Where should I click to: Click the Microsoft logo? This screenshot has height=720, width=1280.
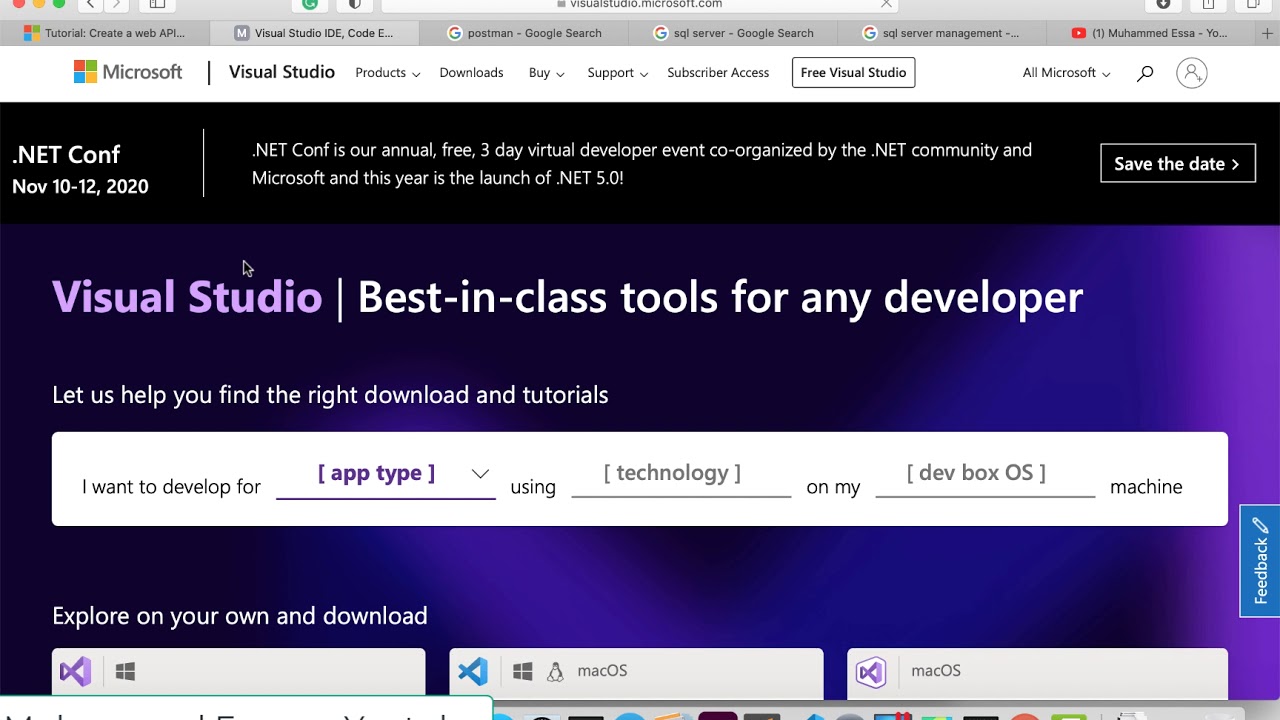pyautogui.click(x=128, y=72)
